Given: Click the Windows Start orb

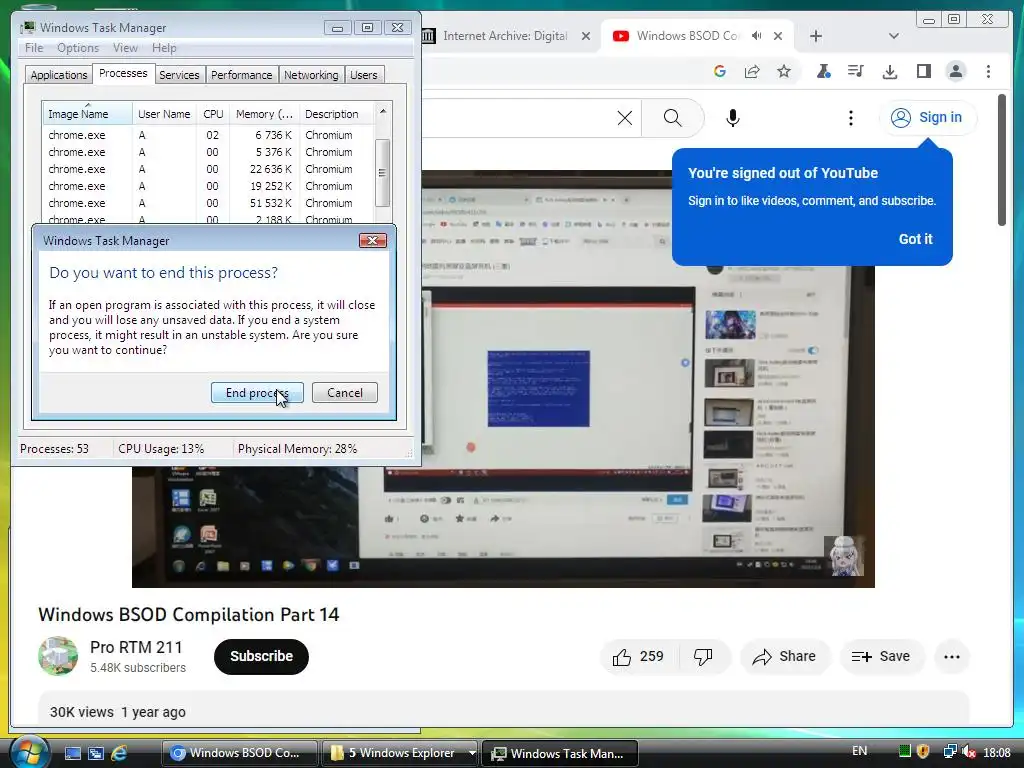Looking at the screenshot, I should click(29, 752).
